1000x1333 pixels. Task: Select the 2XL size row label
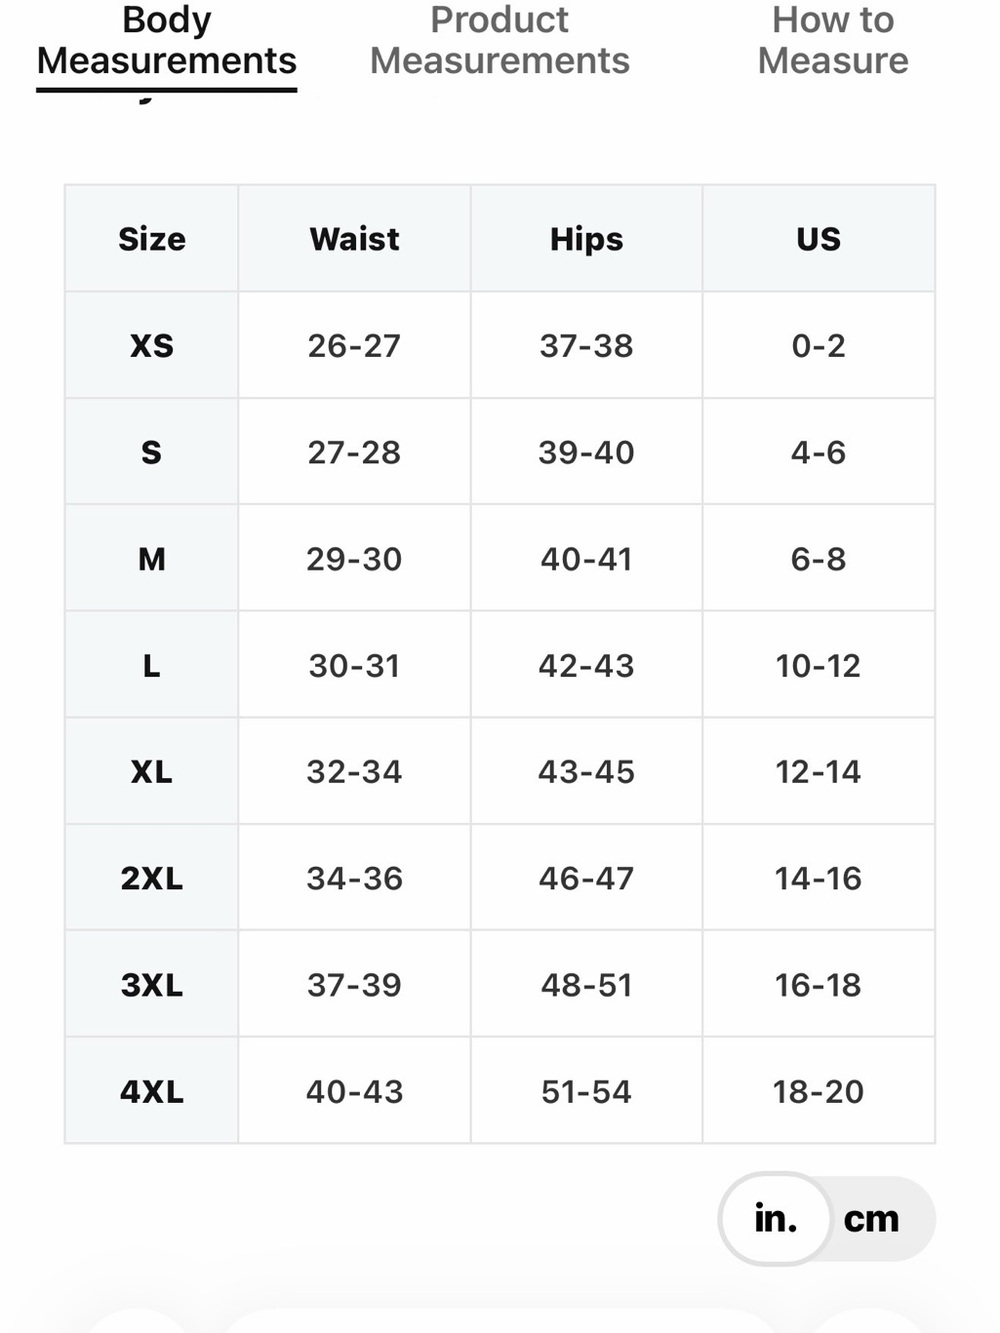tap(152, 878)
